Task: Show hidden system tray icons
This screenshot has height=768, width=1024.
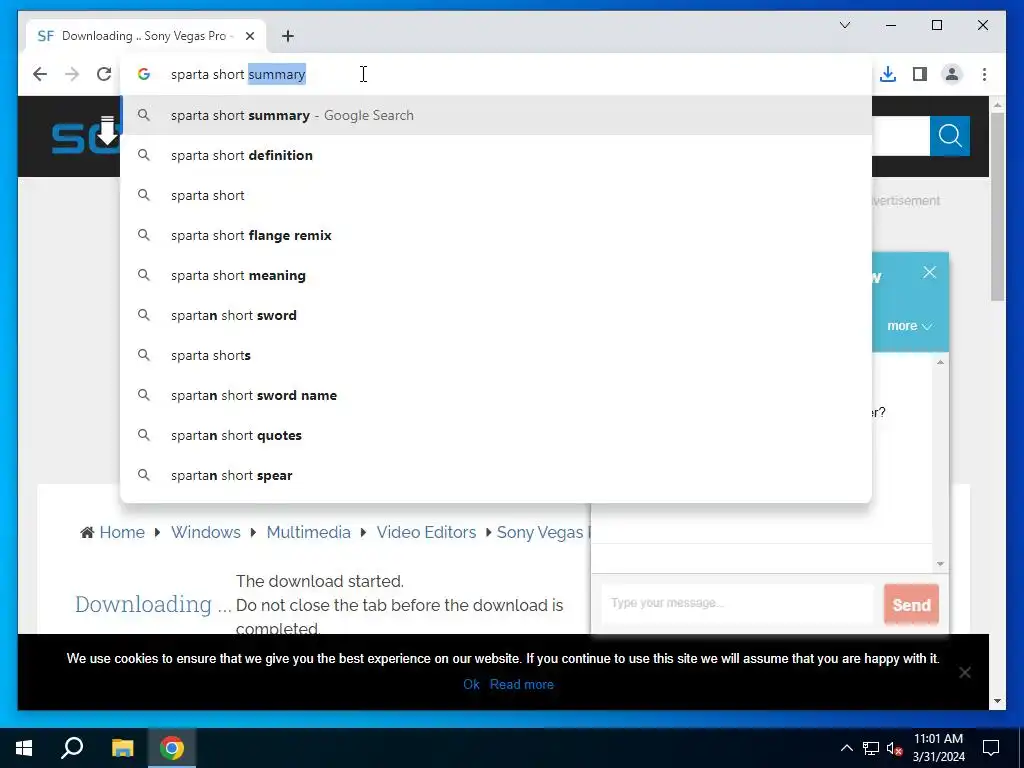Action: [846, 748]
